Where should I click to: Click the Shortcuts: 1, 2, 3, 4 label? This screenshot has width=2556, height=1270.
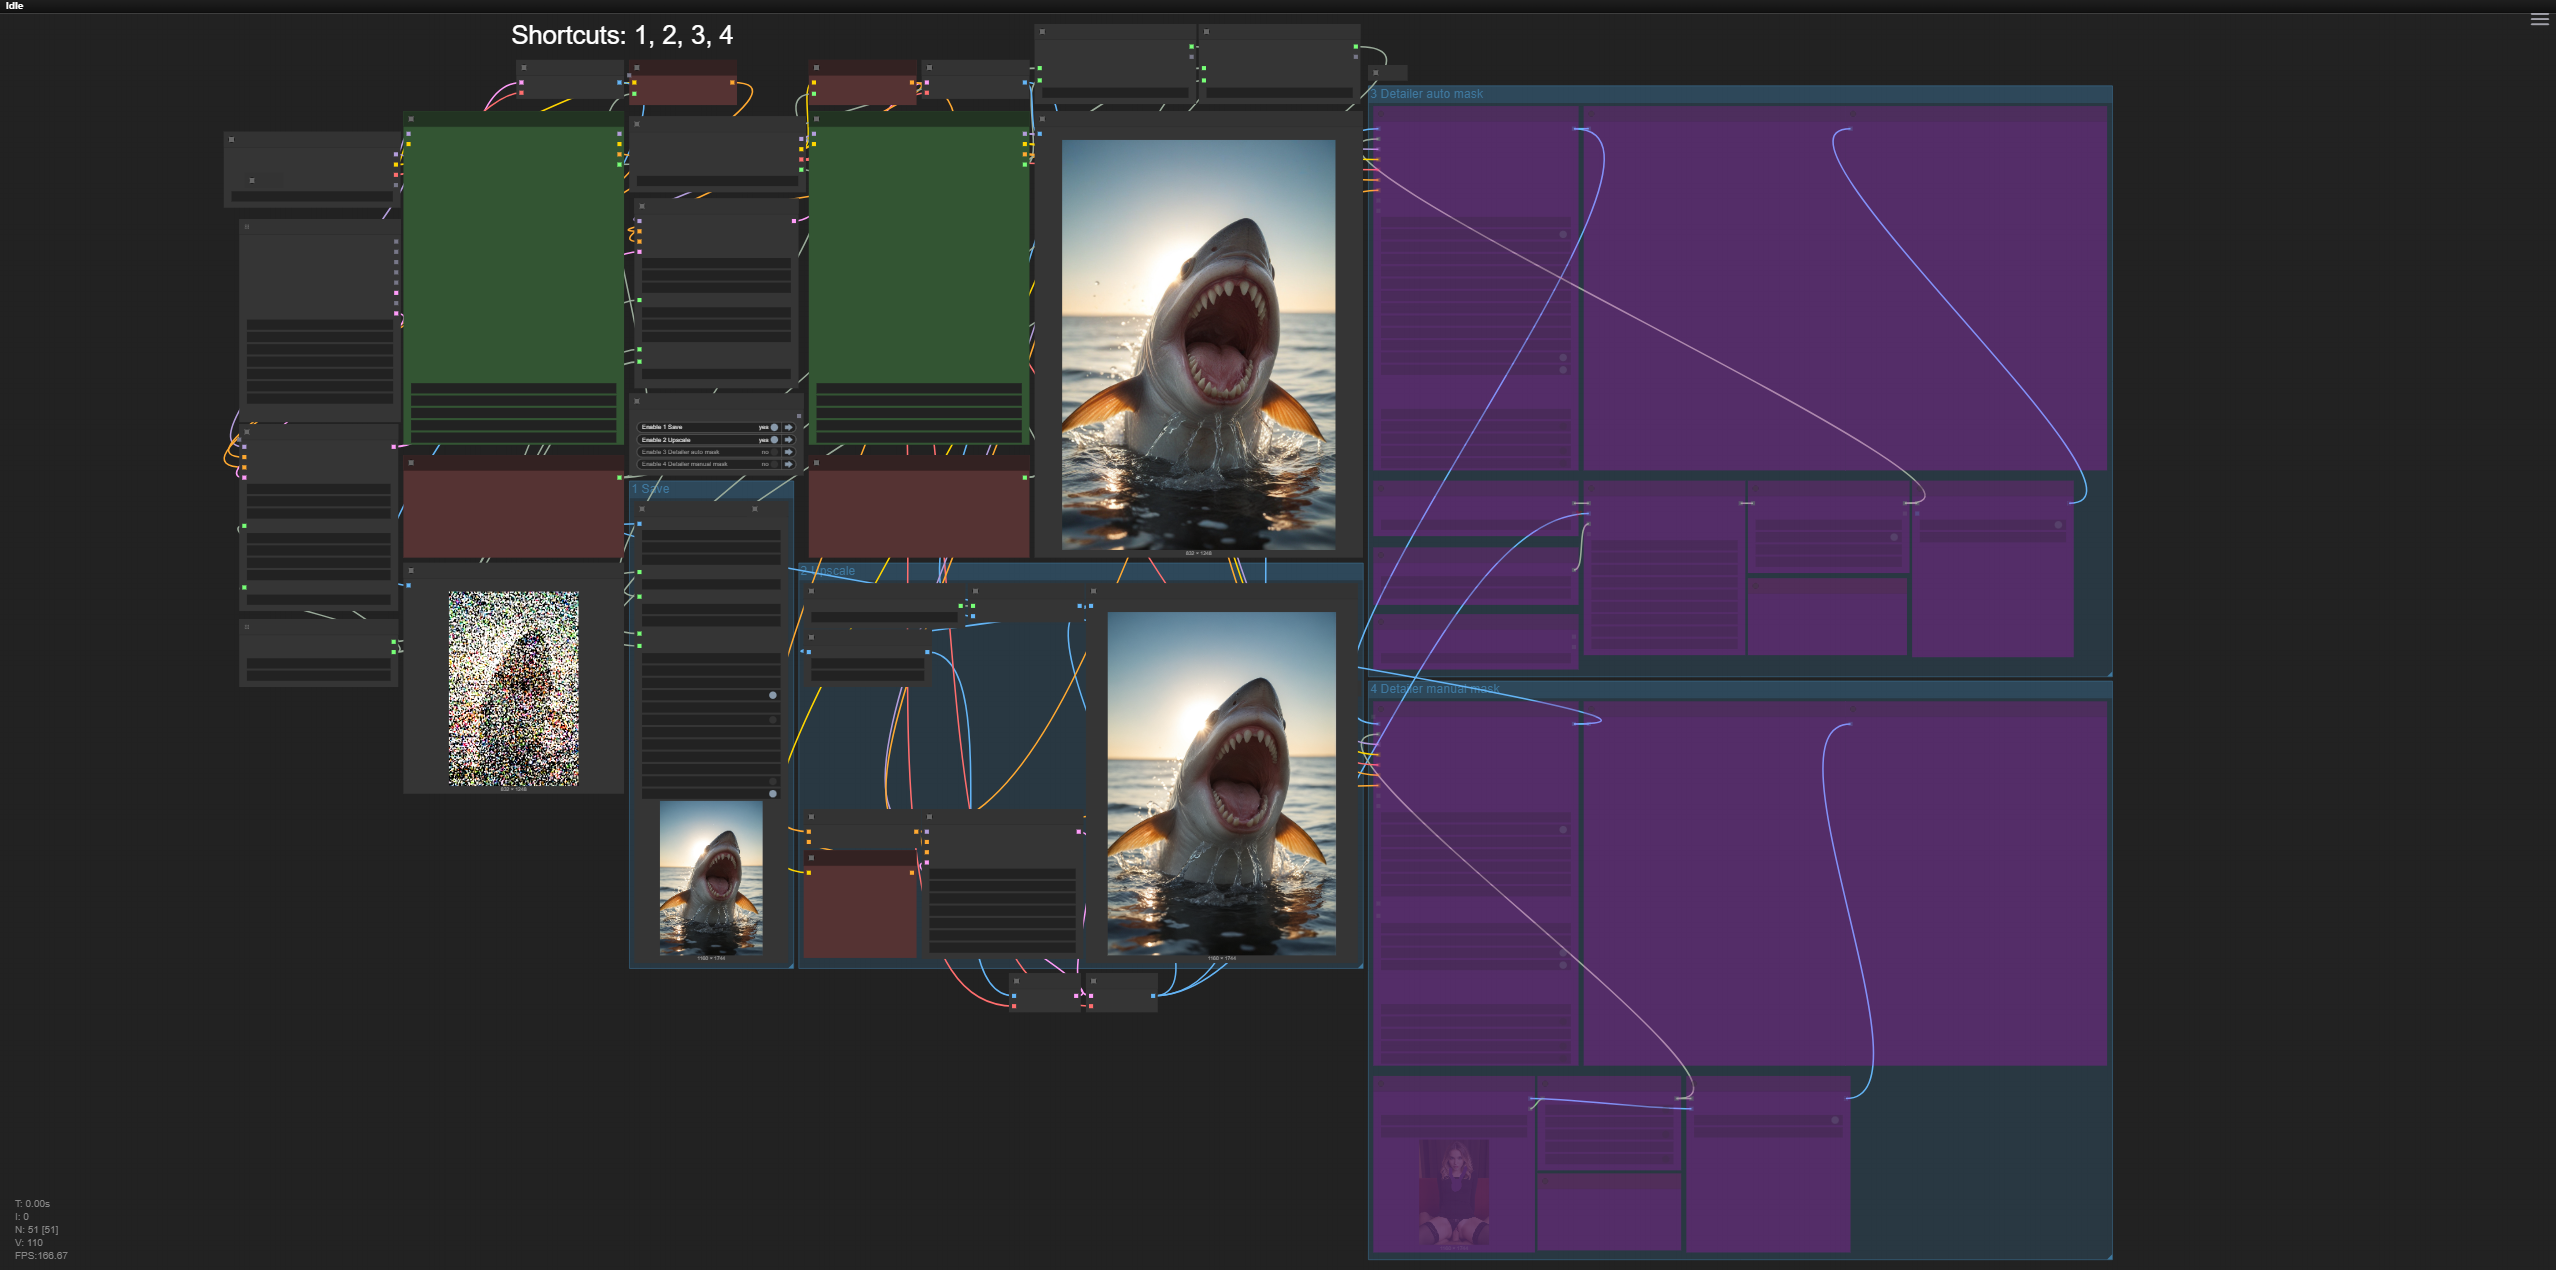click(622, 36)
